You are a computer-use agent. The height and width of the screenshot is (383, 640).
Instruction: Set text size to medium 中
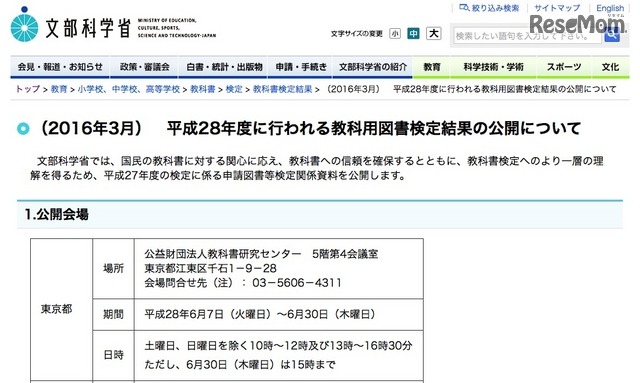tap(413, 33)
